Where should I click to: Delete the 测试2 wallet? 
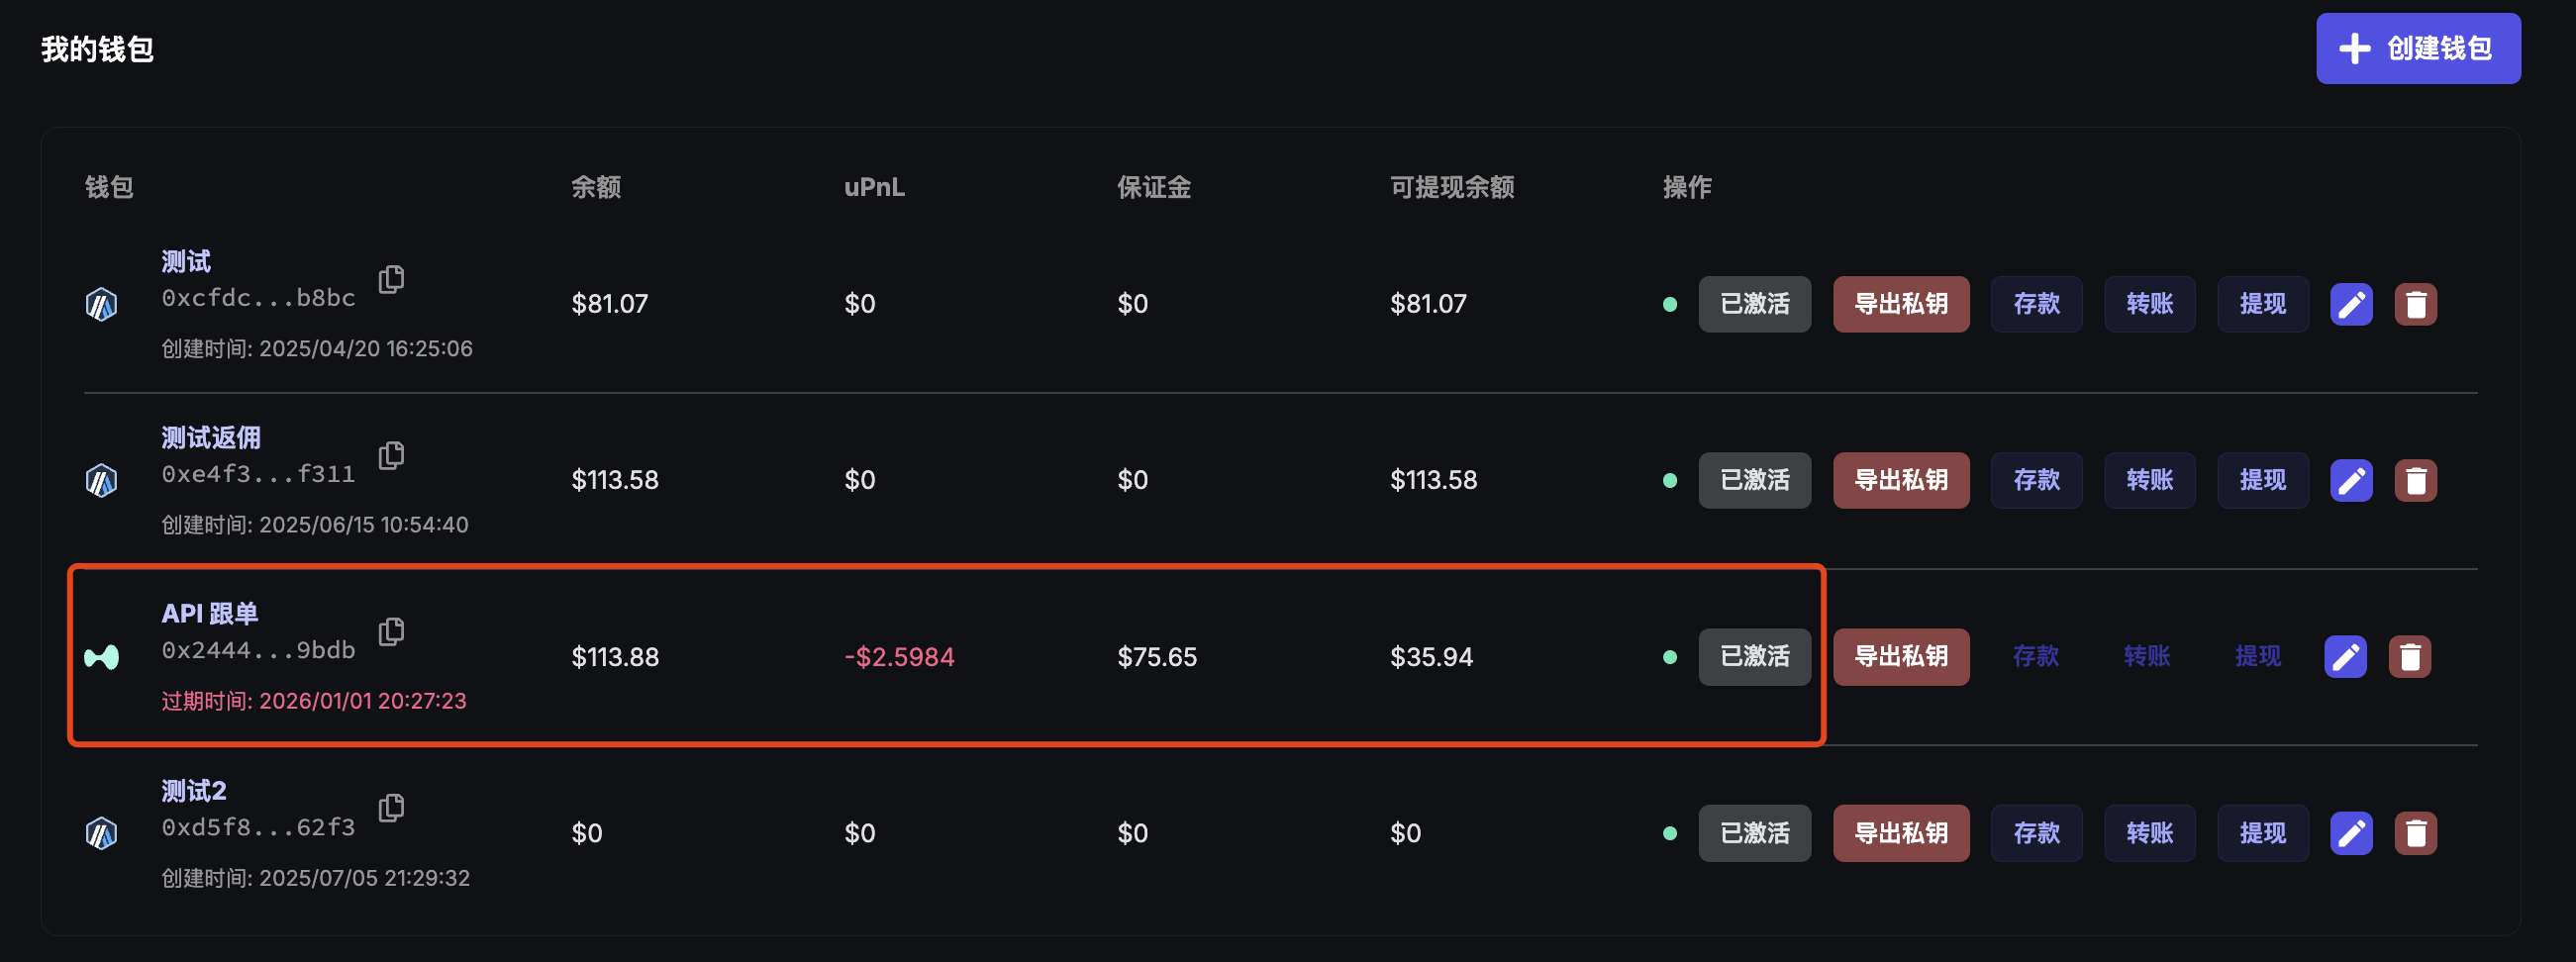pyautogui.click(x=2415, y=833)
